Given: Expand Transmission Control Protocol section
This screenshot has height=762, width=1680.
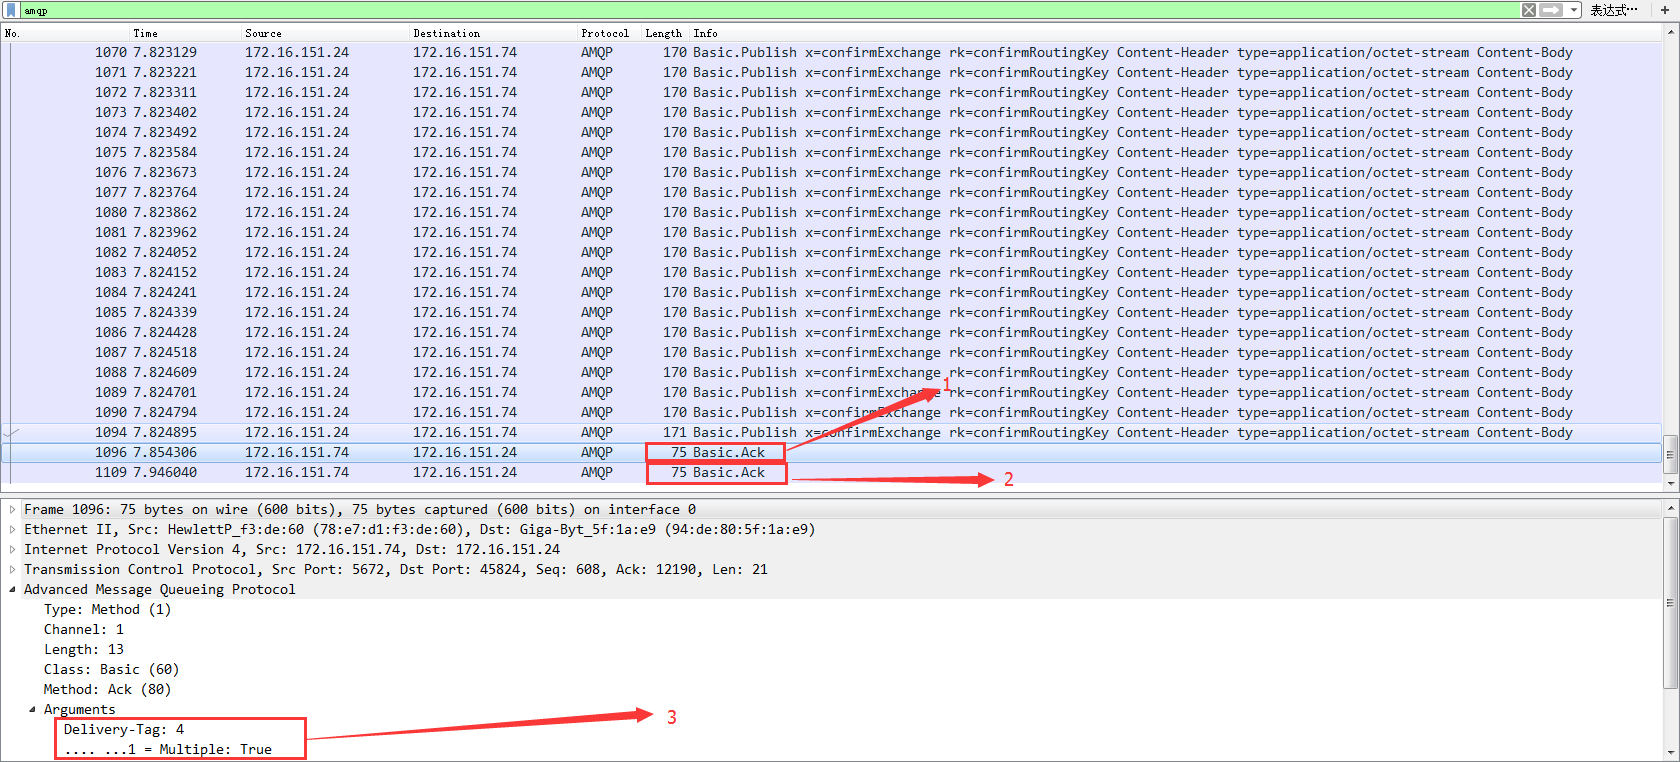Looking at the screenshot, I should [13, 570].
